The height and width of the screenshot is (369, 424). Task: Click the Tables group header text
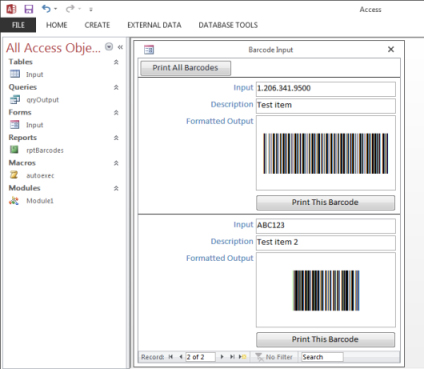(21, 62)
